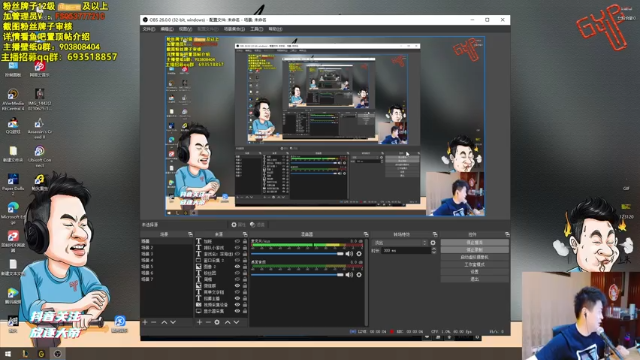Viewport: 640px width, 360px height.
Task: Add a new source with the plus icon
Action: pyautogui.click(x=199, y=322)
